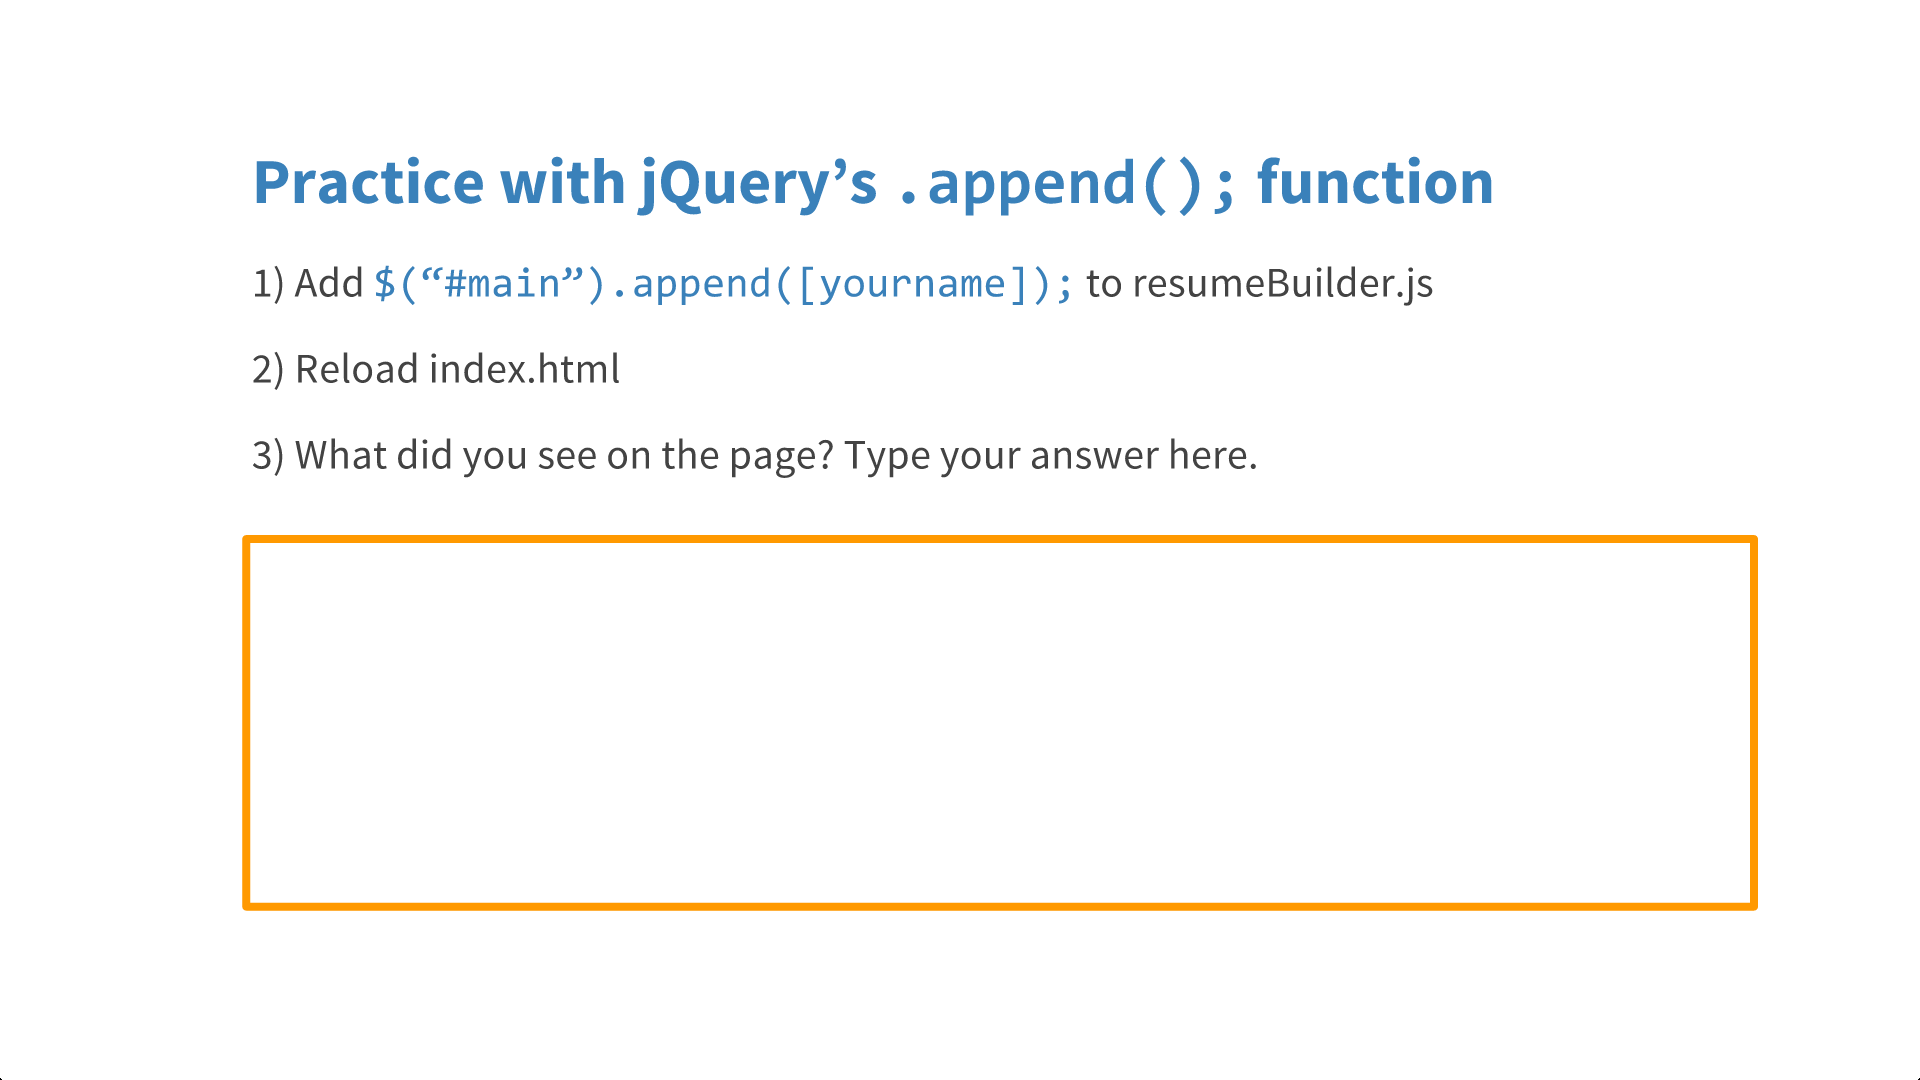Select the "1)" step number
Image resolution: width=1920 pixels, height=1080 pixels.
point(268,284)
